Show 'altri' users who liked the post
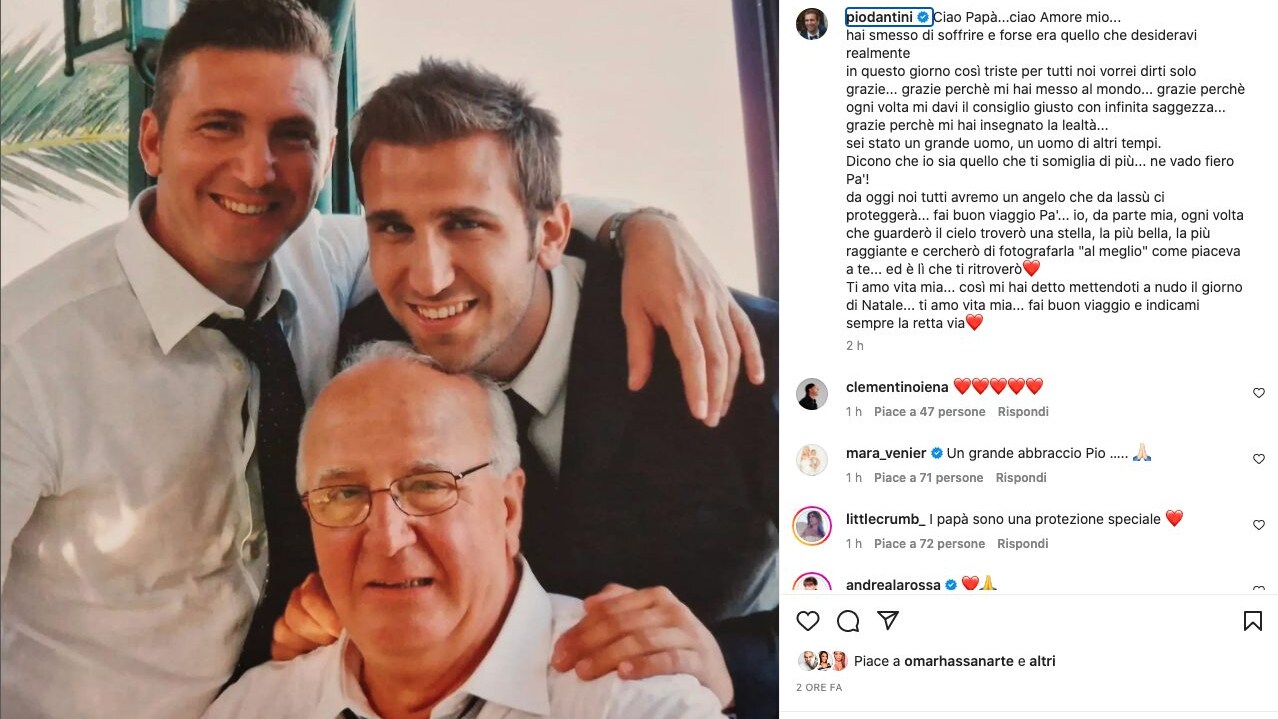Viewport: 1278px width, 719px height. pos(1042,661)
